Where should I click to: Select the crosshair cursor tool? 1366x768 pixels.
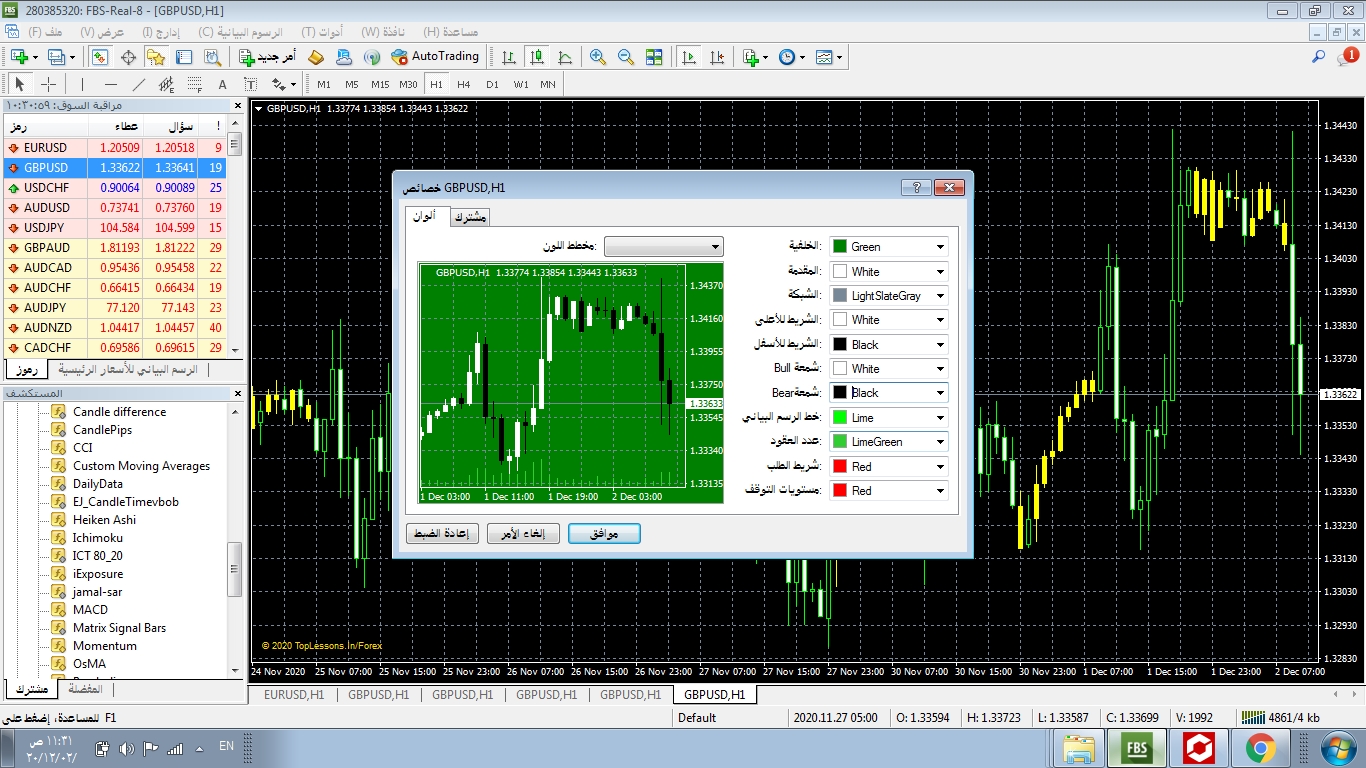(48, 84)
